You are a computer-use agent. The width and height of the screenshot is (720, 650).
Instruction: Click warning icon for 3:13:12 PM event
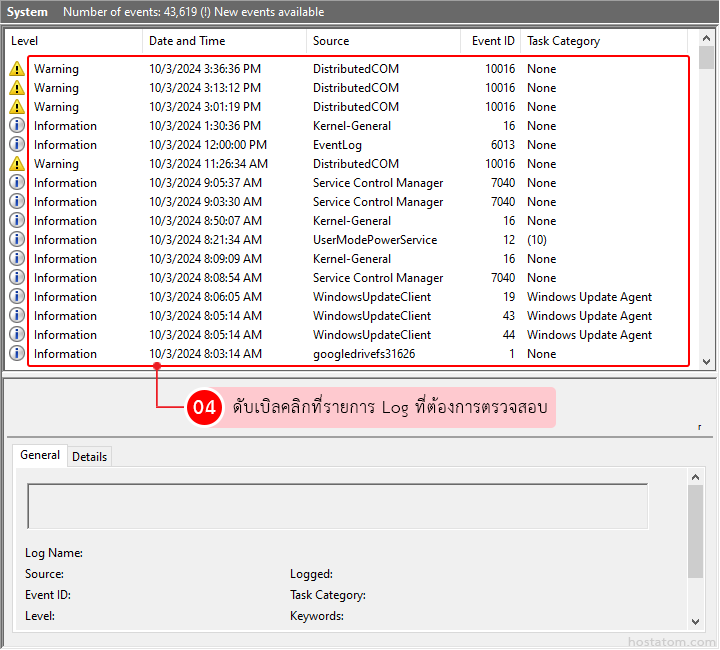point(17,88)
